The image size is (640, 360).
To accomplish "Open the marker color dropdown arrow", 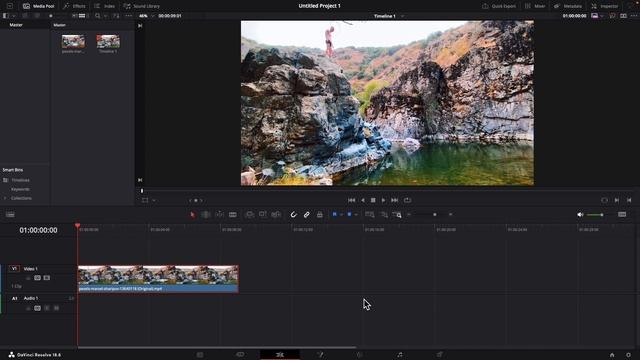I will click(356, 215).
